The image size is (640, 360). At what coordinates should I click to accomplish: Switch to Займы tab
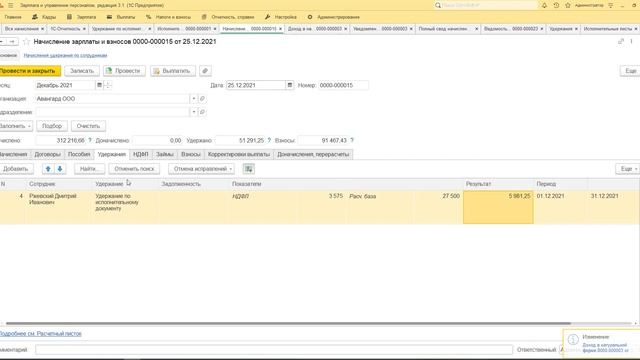165,154
